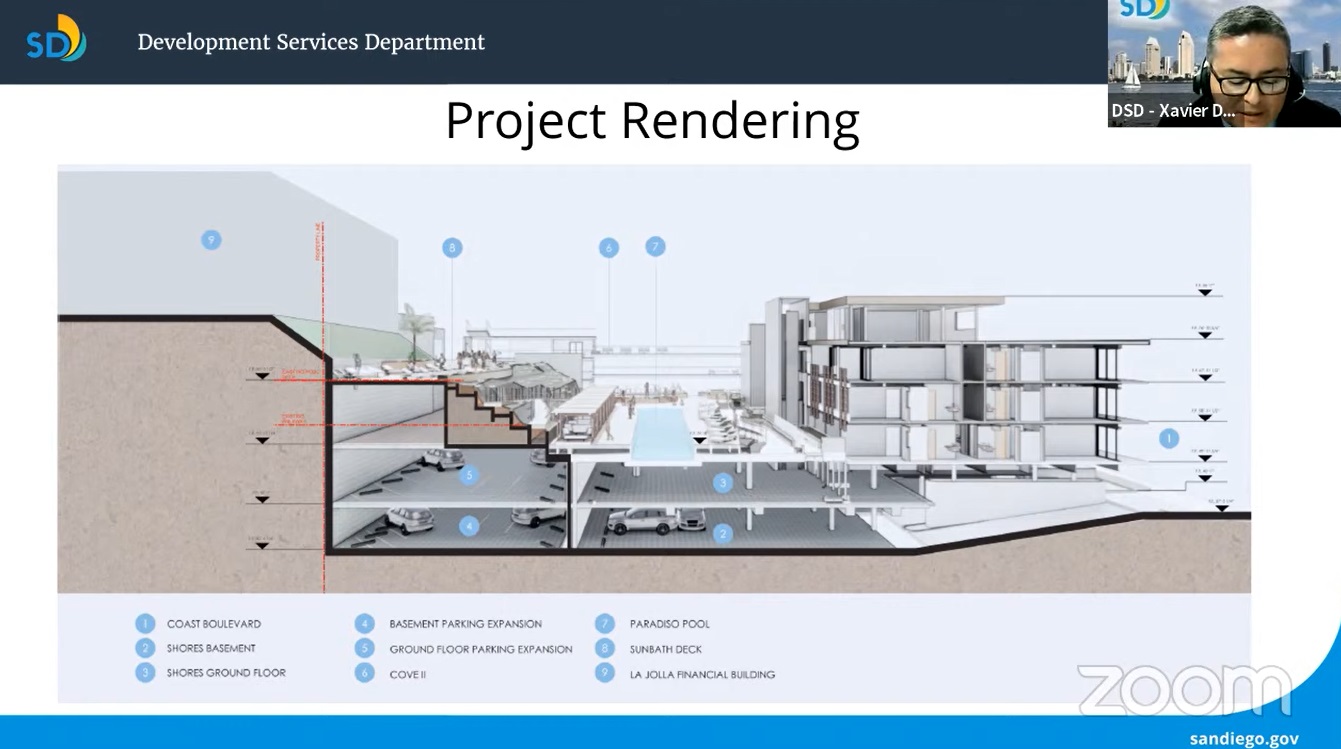The width and height of the screenshot is (1341, 749).
Task: Click the number 6 Cove II callout
Action: [x=609, y=247]
